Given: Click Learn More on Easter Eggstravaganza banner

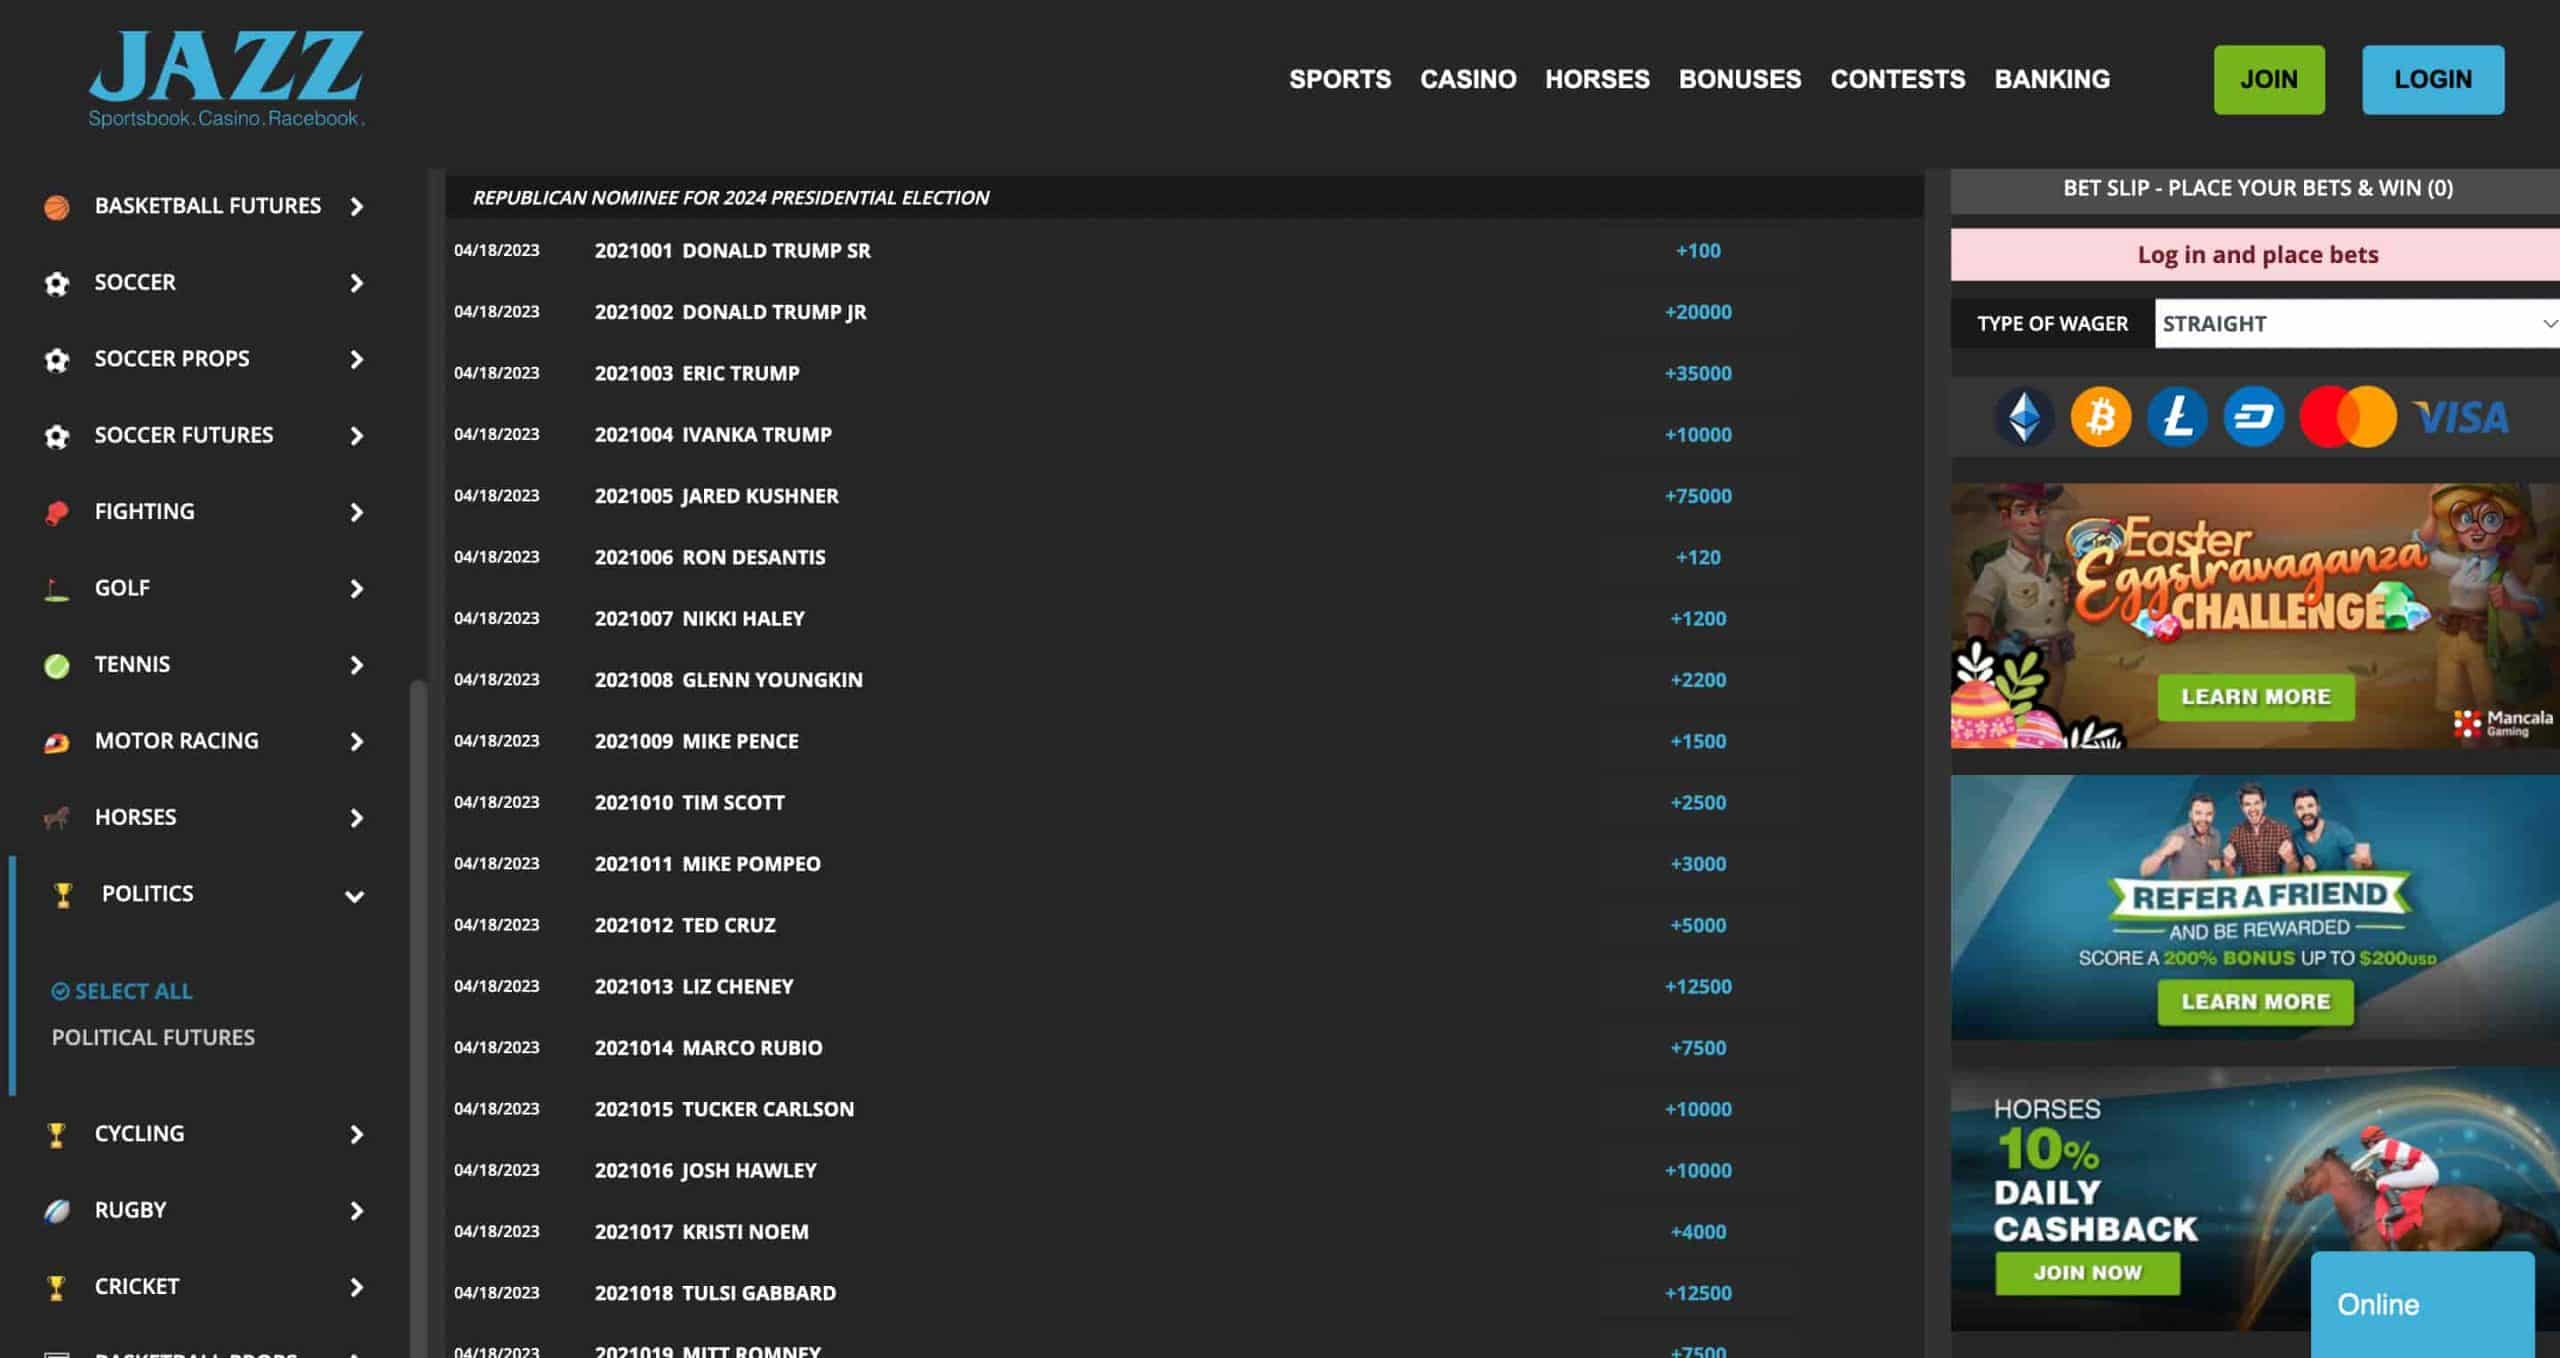Looking at the screenshot, I should click(2256, 697).
